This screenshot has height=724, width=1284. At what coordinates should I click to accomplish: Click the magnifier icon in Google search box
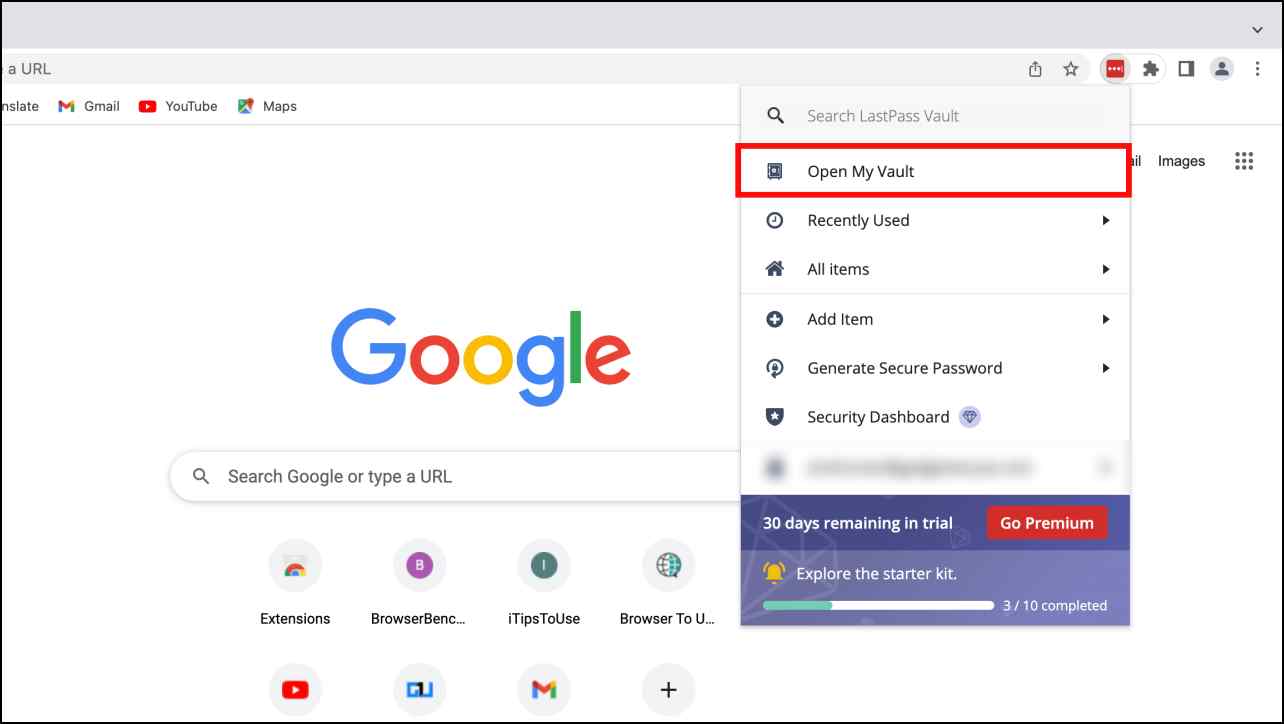(201, 476)
